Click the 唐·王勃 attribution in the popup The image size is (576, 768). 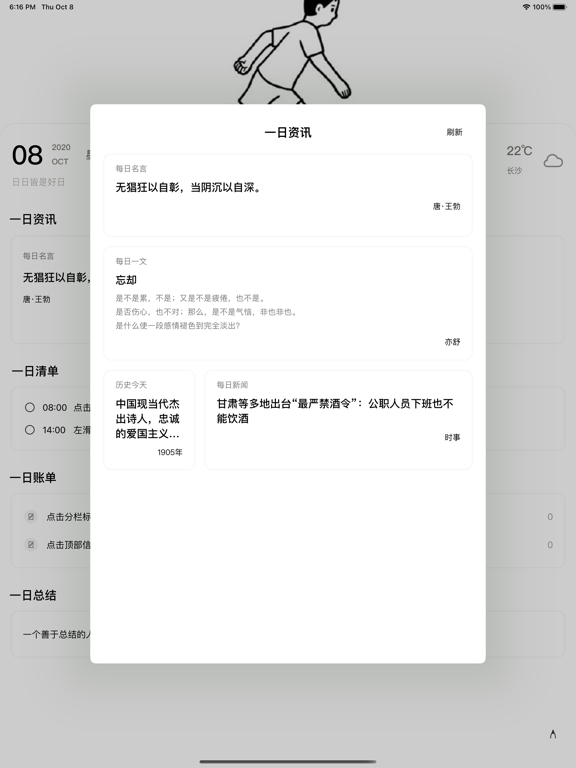tap(446, 206)
